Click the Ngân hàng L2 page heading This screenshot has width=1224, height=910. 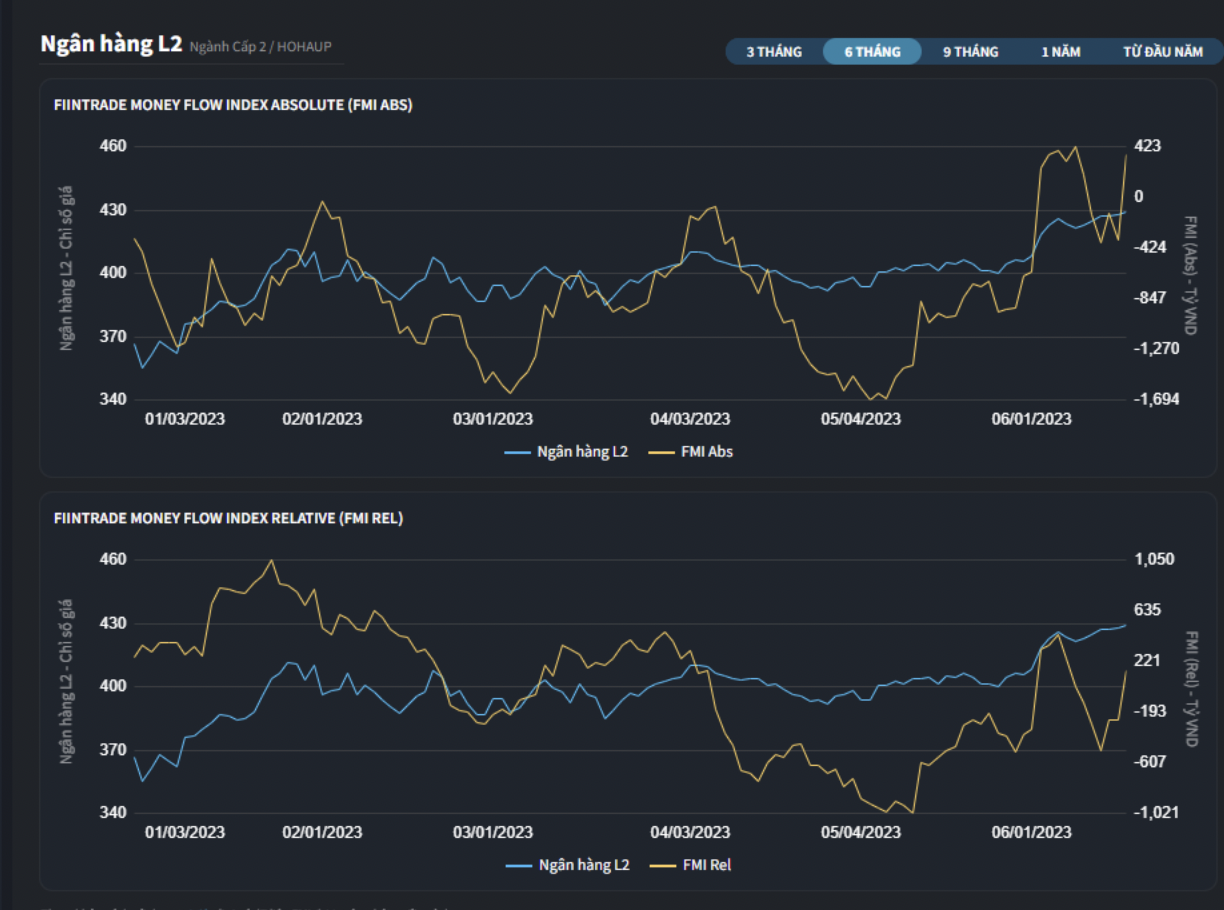pos(111,44)
